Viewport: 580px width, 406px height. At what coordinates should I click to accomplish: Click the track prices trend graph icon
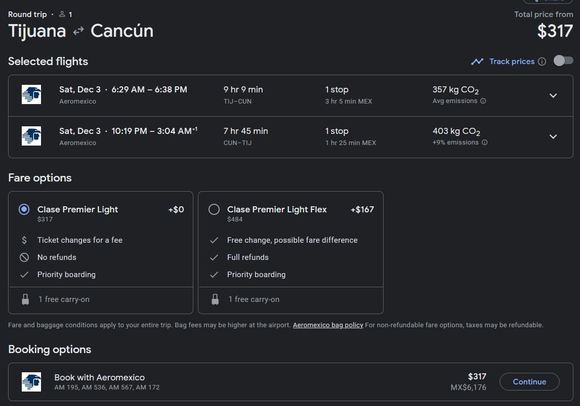pyautogui.click(x=477, y=61)
